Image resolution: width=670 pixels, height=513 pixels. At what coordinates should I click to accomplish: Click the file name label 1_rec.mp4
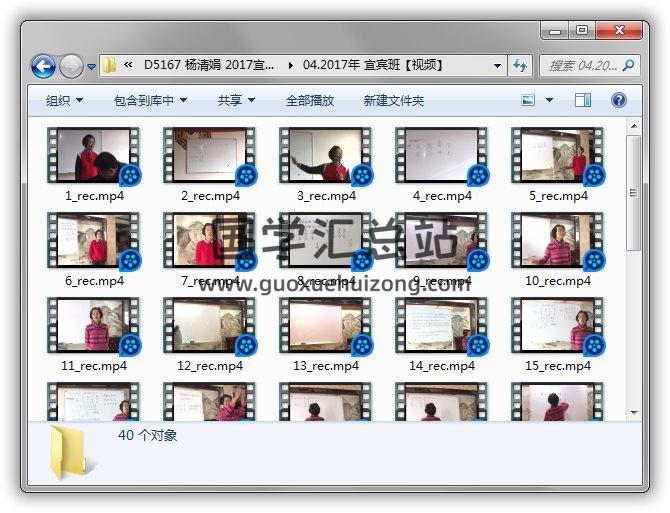[x=94, y=196]
